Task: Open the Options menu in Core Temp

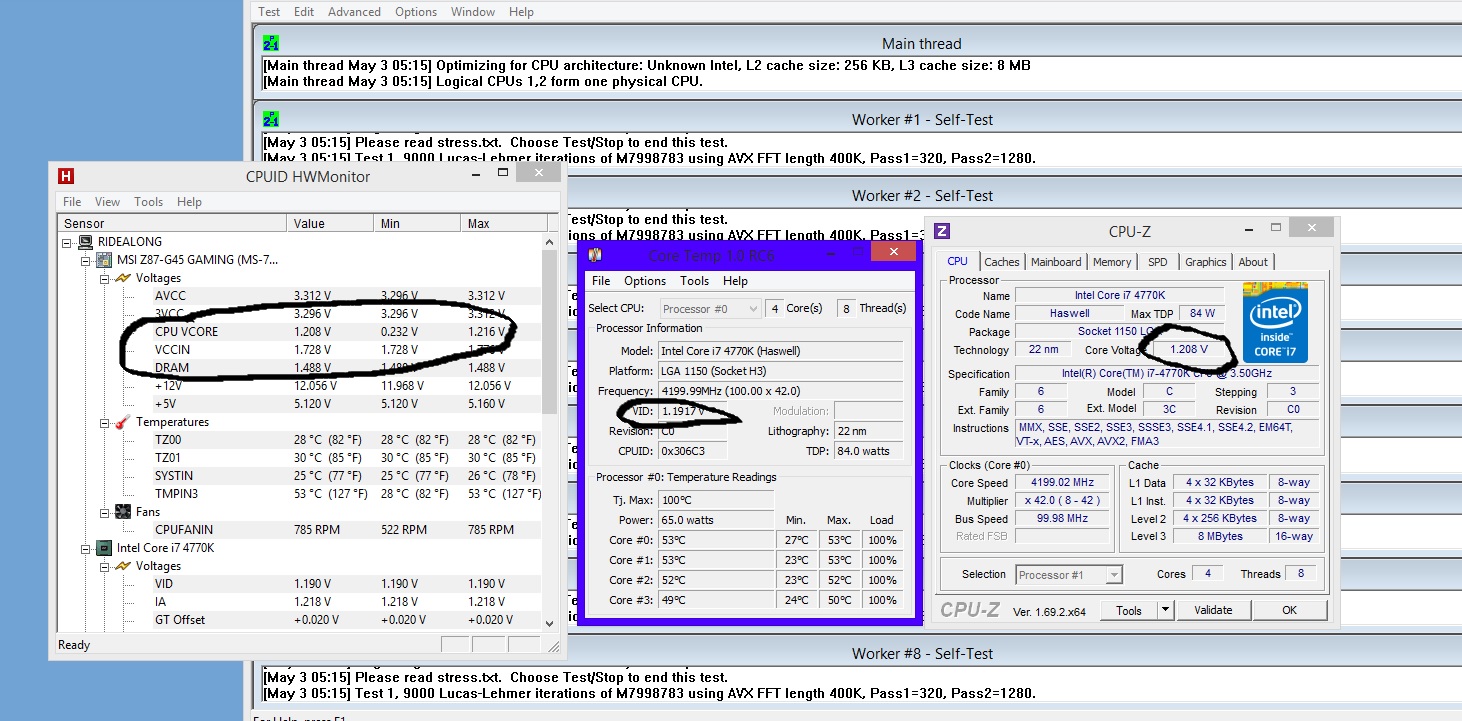Action: (645, 281)
